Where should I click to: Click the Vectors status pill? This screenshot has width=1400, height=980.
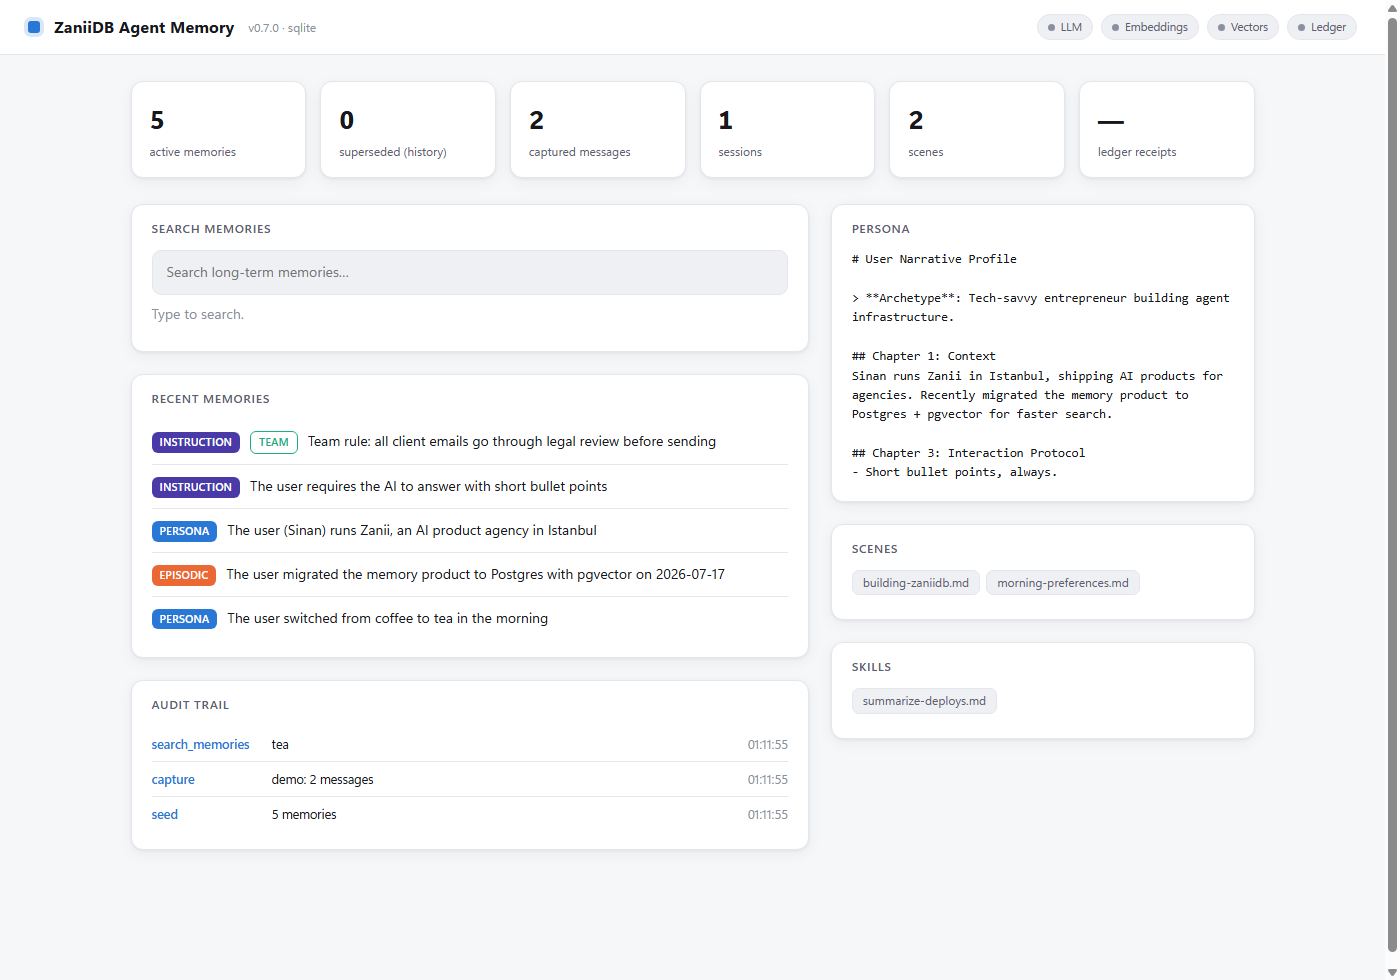[1243, 27]
